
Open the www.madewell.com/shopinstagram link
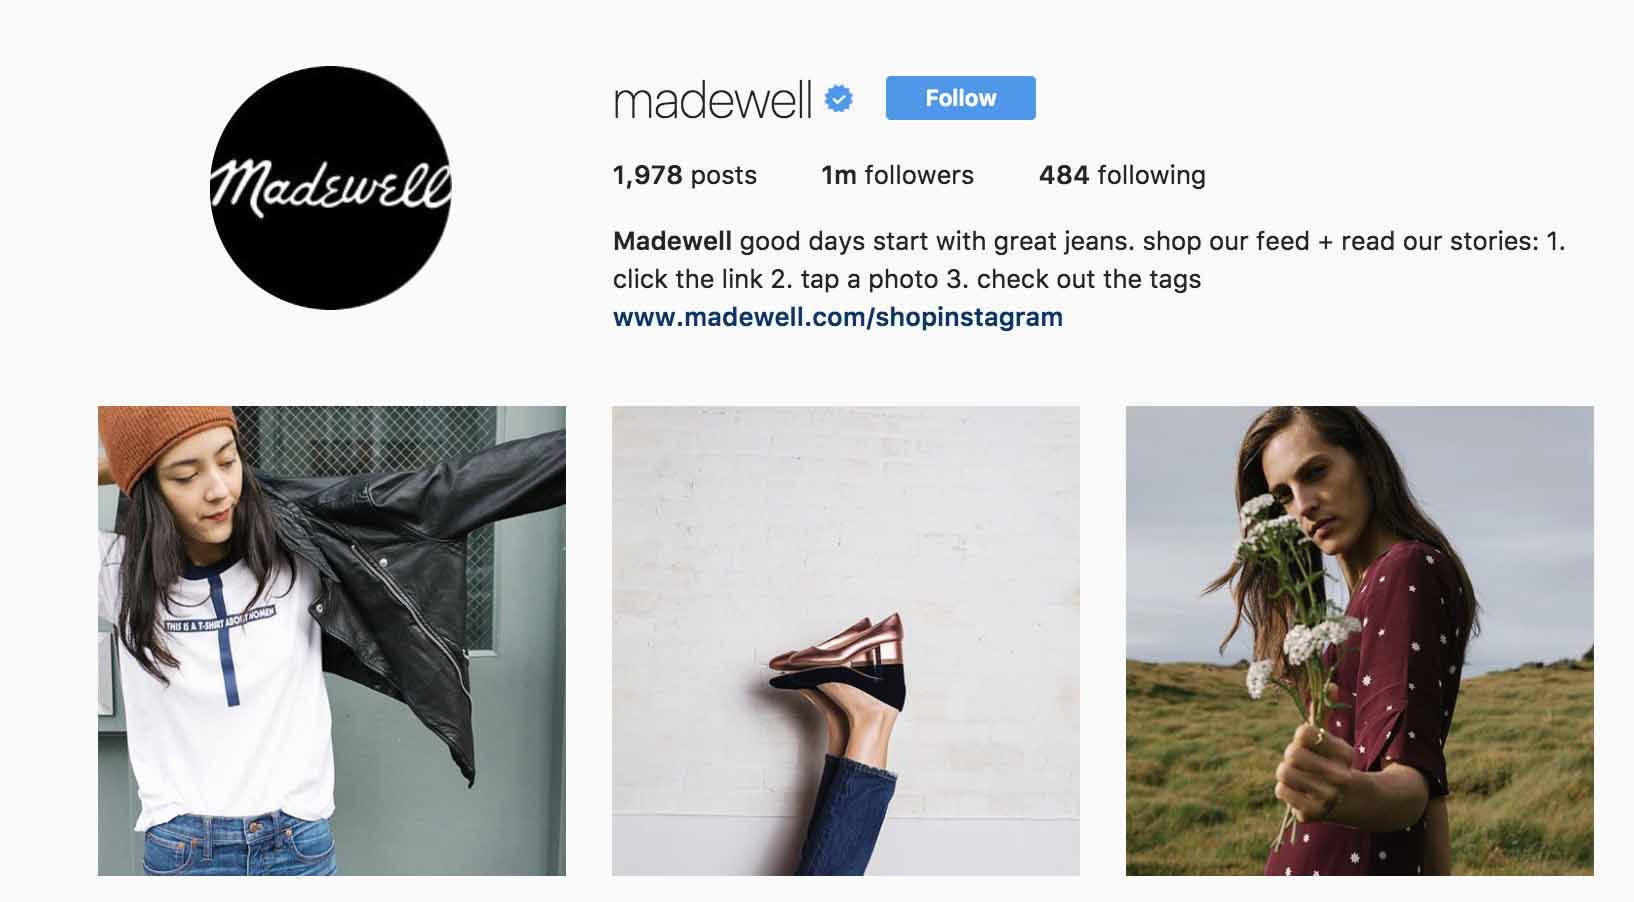tap(838, 317)
